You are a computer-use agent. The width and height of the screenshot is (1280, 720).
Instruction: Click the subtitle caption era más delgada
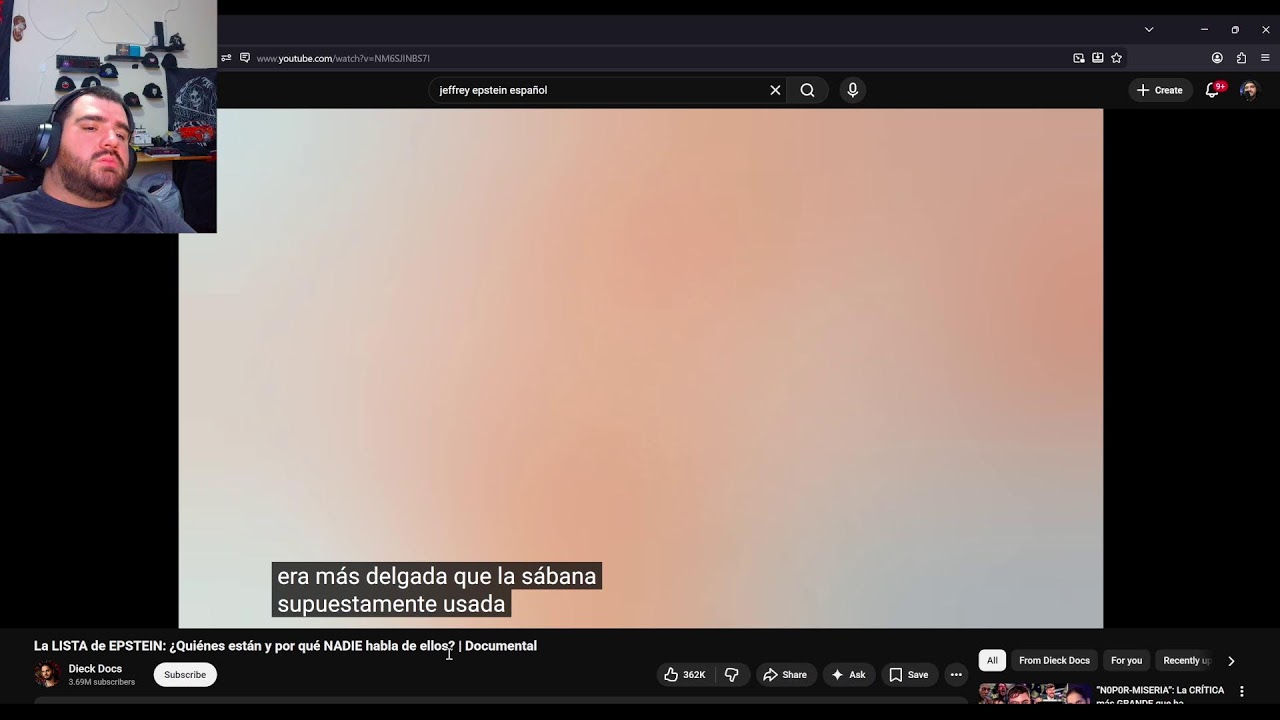436,590
